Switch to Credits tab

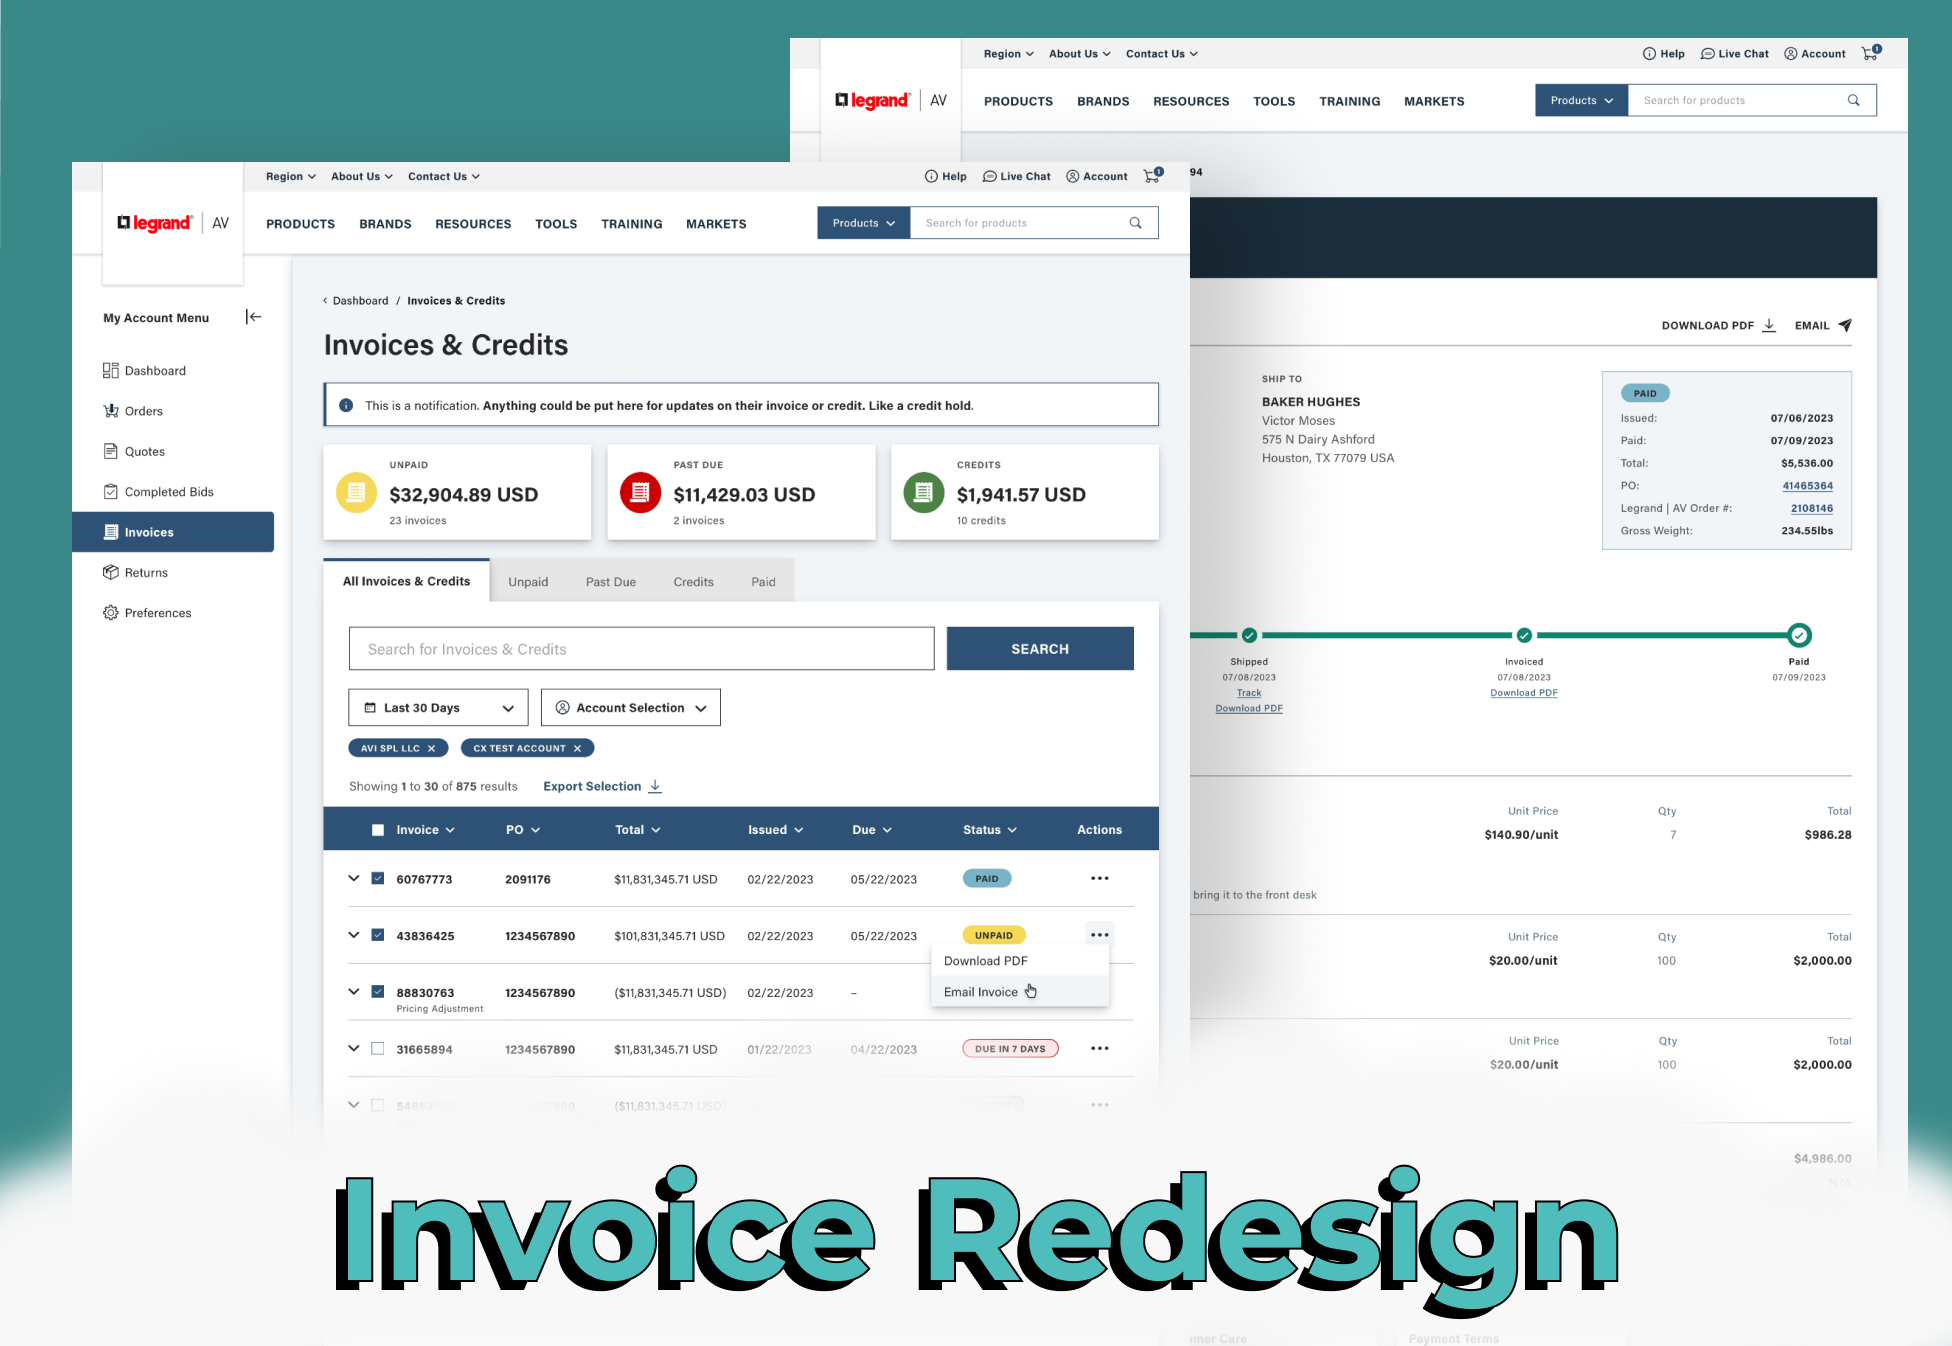[x=694, y=582]
